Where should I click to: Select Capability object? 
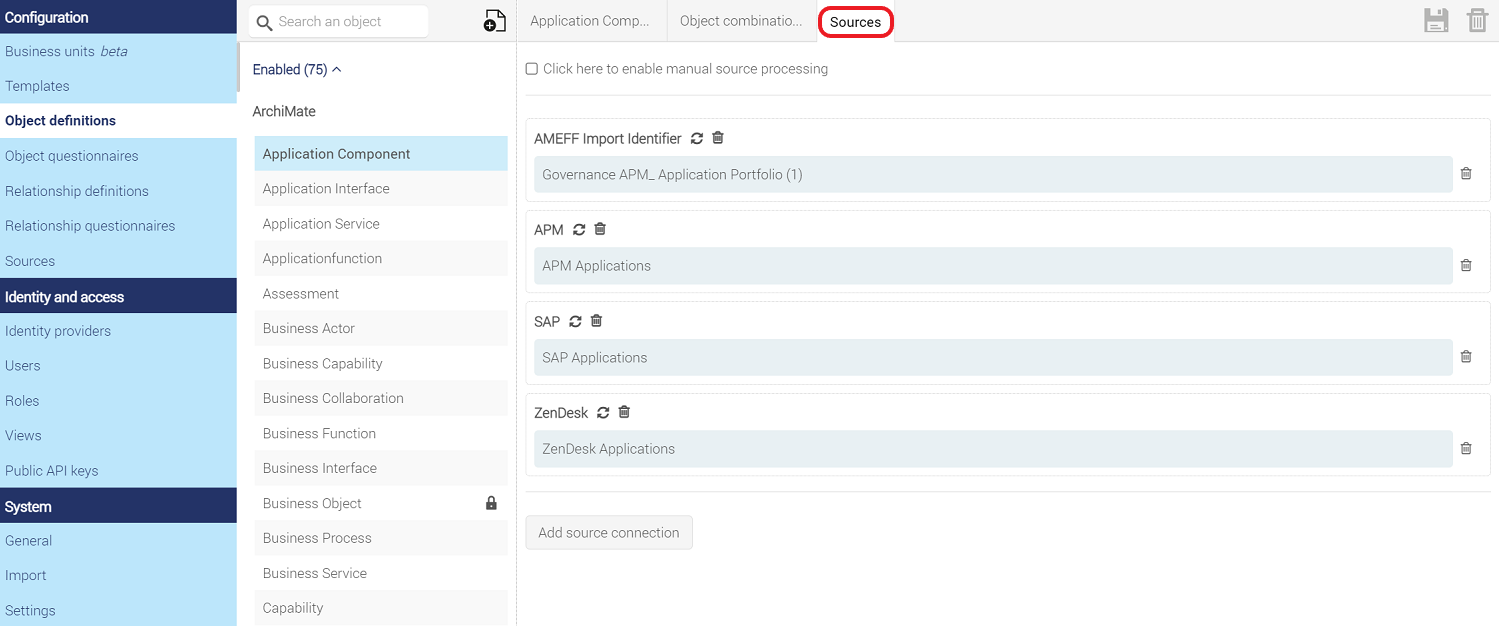tap(381, 608)
